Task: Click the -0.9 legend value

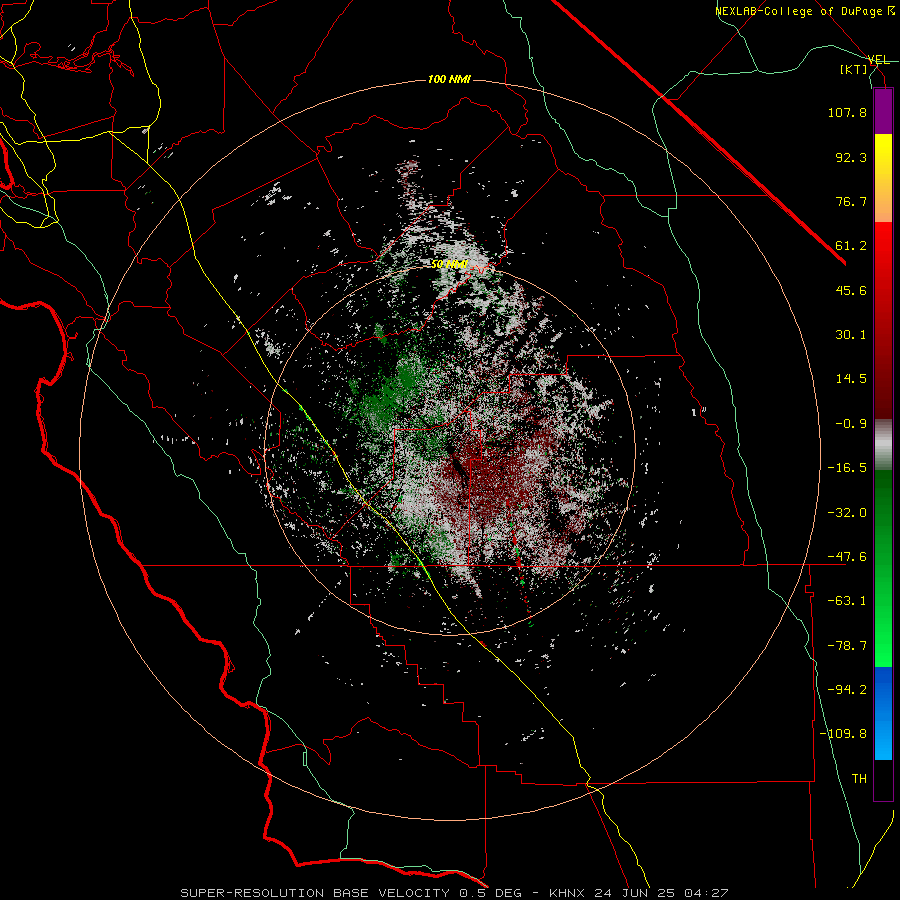Action: click(851, 424)
